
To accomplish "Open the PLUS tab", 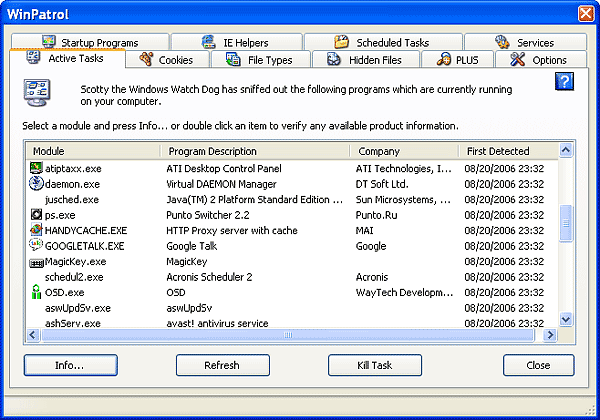I will (x=457, y=60).
